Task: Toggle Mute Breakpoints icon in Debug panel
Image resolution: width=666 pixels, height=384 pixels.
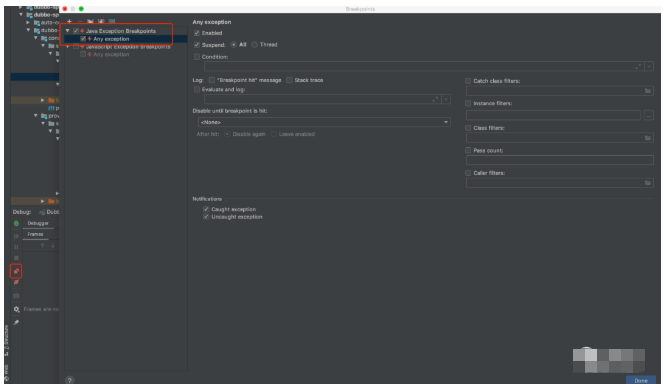Action: coord(16,282)
